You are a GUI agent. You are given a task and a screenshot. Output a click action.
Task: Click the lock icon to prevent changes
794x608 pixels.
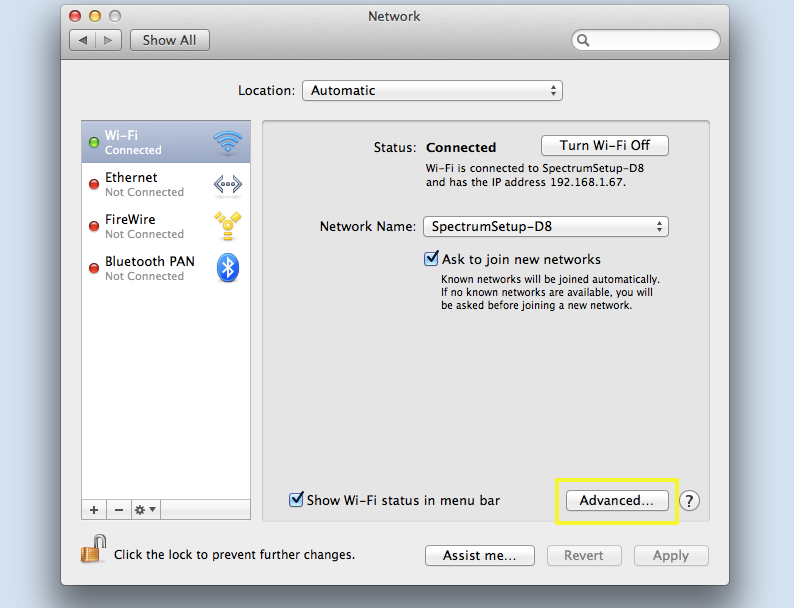click(94, 549)
